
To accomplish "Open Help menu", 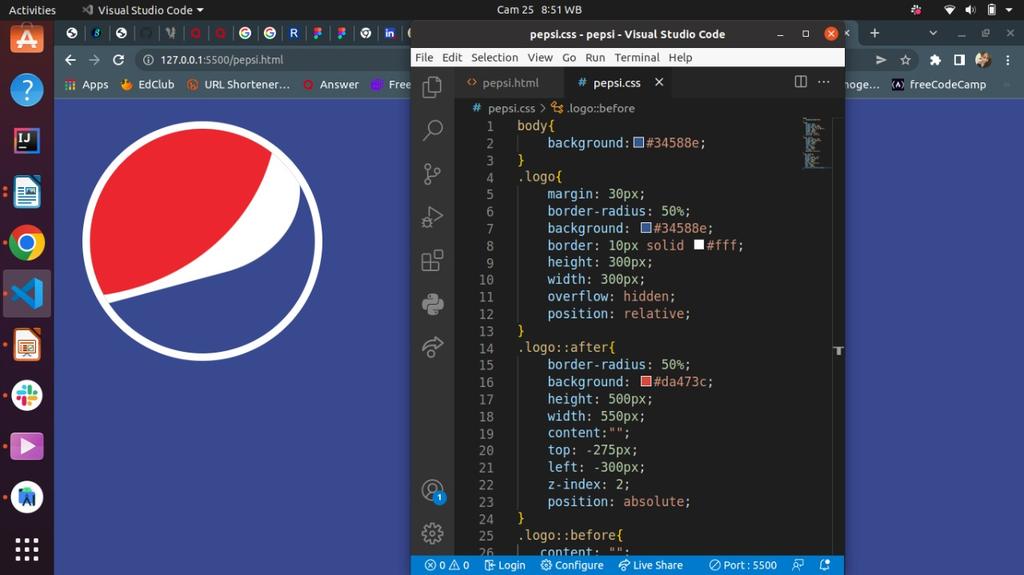I will [680, 58].
